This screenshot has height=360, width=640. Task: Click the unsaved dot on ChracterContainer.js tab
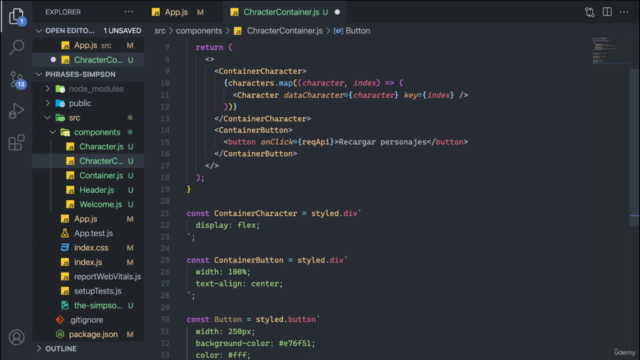pyautogui.click(x=337, y=12)
